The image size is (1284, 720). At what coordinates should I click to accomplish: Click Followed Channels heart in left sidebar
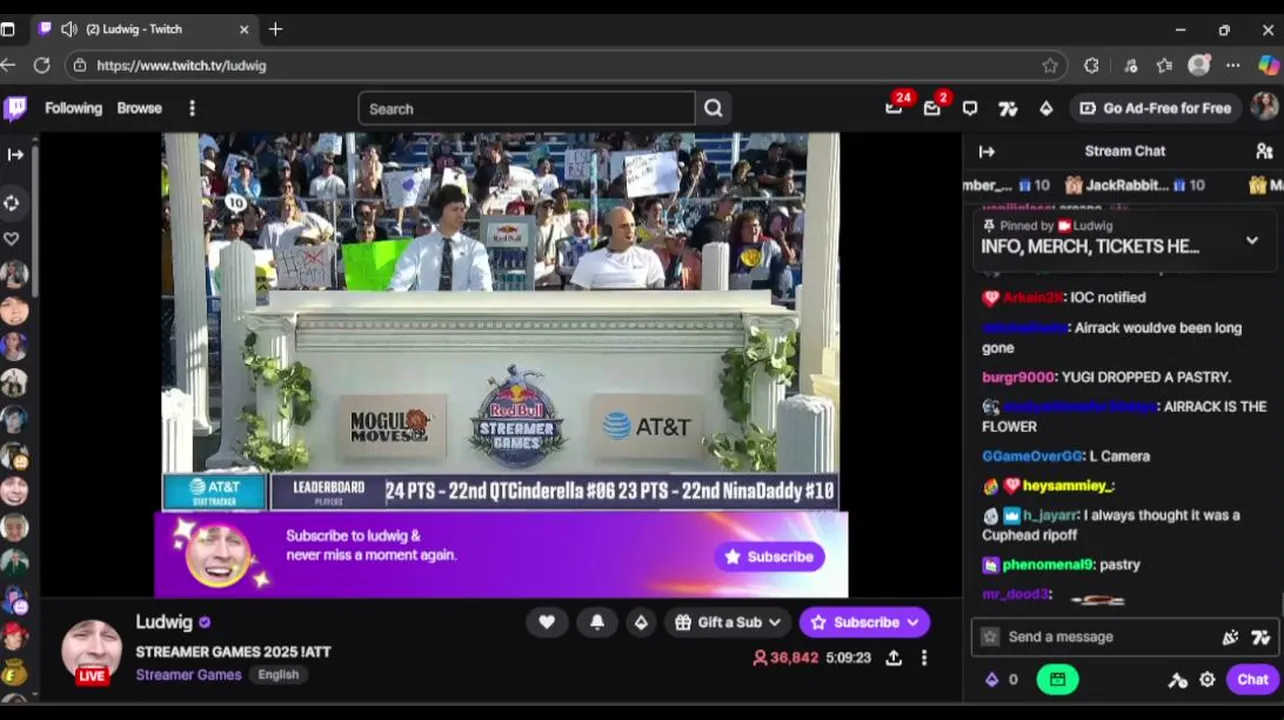pos(12,239)
